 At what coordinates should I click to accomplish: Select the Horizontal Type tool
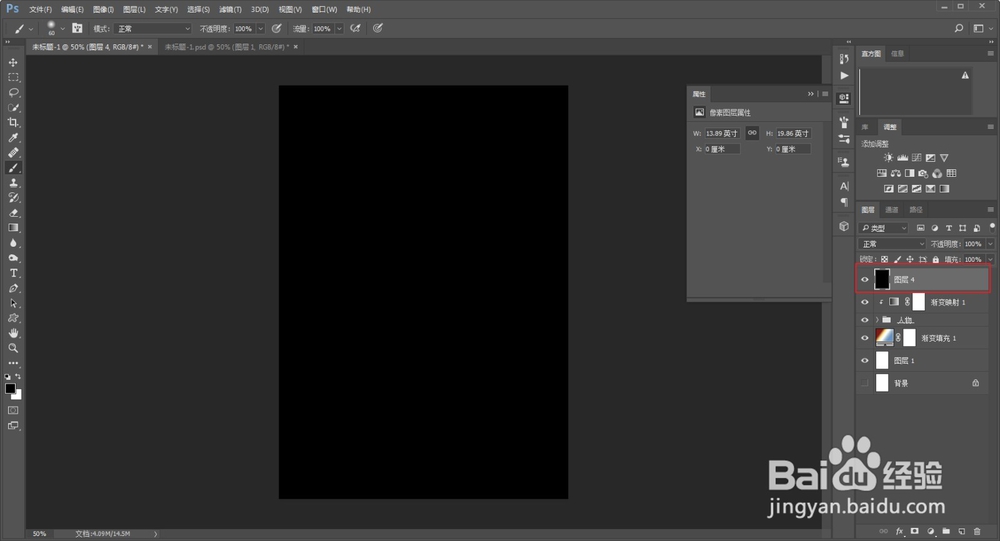(13, 273)
